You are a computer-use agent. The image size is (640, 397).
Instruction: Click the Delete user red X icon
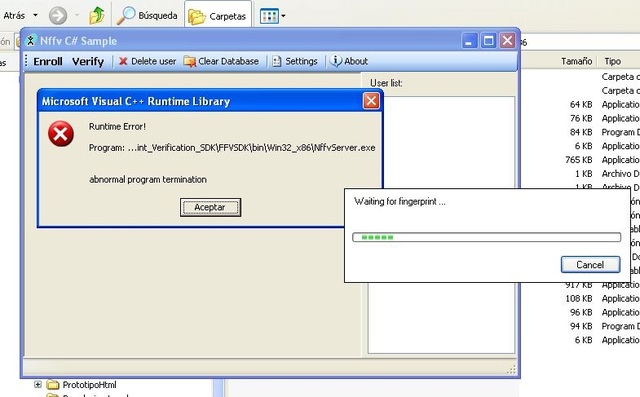123,61
